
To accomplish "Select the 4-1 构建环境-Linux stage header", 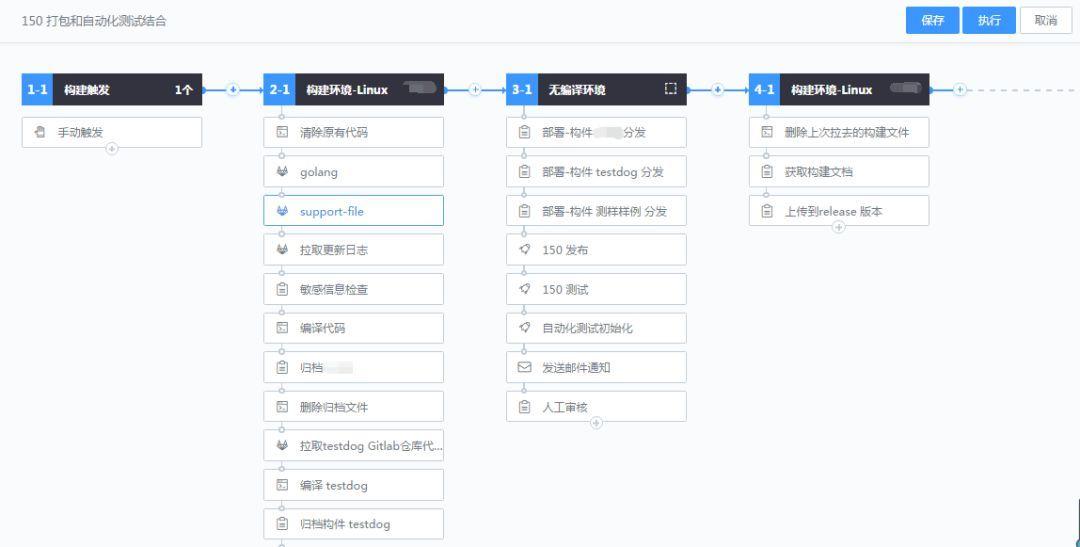I will click(839, 90).
